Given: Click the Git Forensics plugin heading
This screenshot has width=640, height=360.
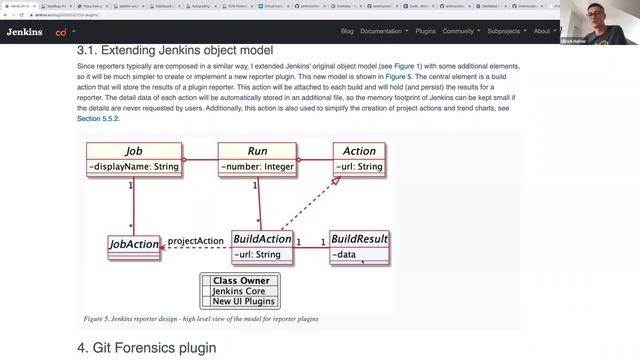Looking at the screenshot, I should pos(147,348).
